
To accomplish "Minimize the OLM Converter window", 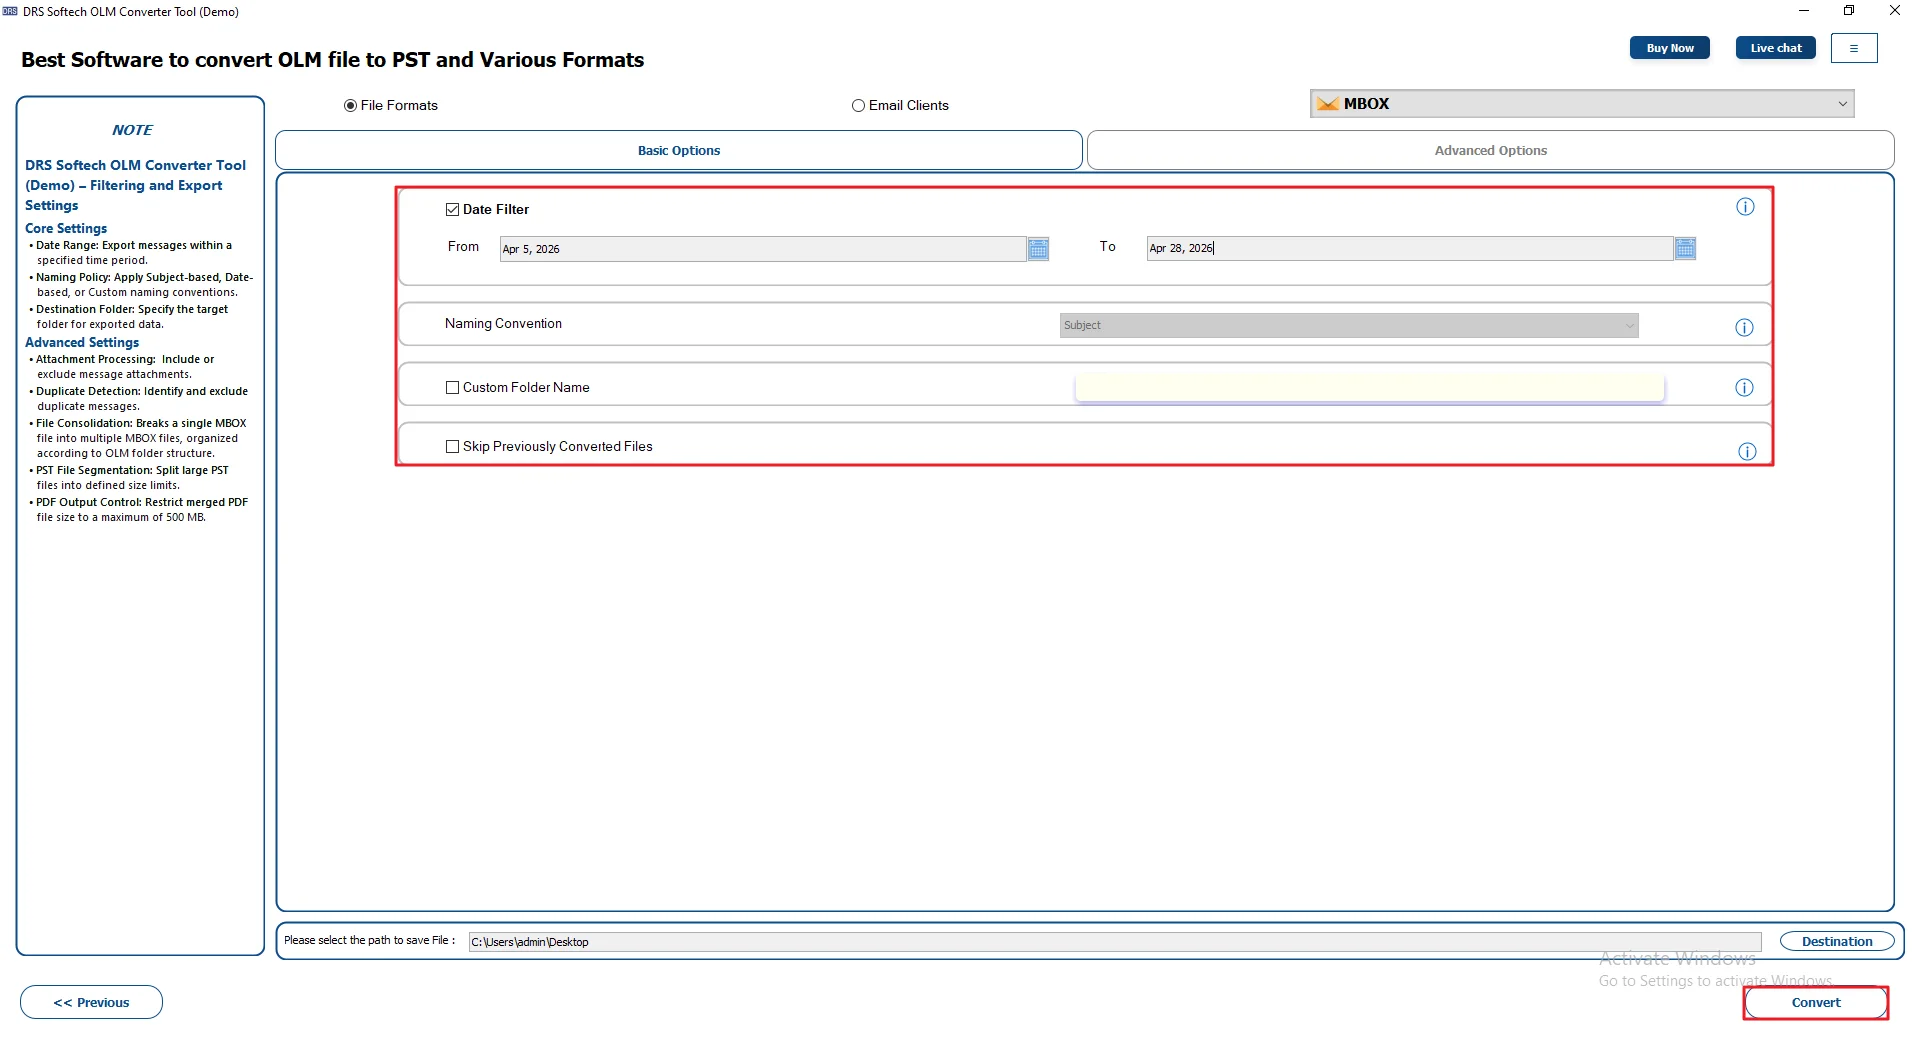I will click(1804, 11).
